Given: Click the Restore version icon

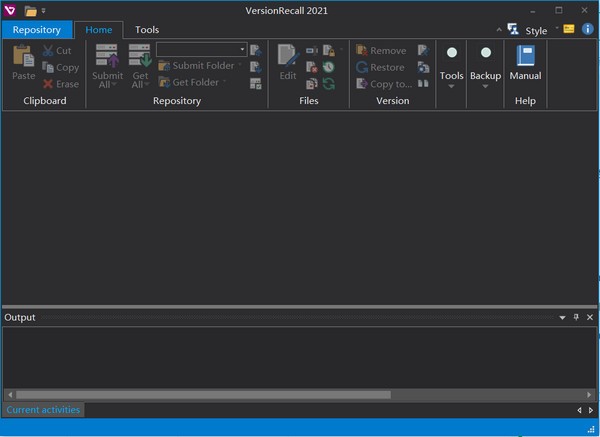Looking at the screenshot, I should click(363, 67).
